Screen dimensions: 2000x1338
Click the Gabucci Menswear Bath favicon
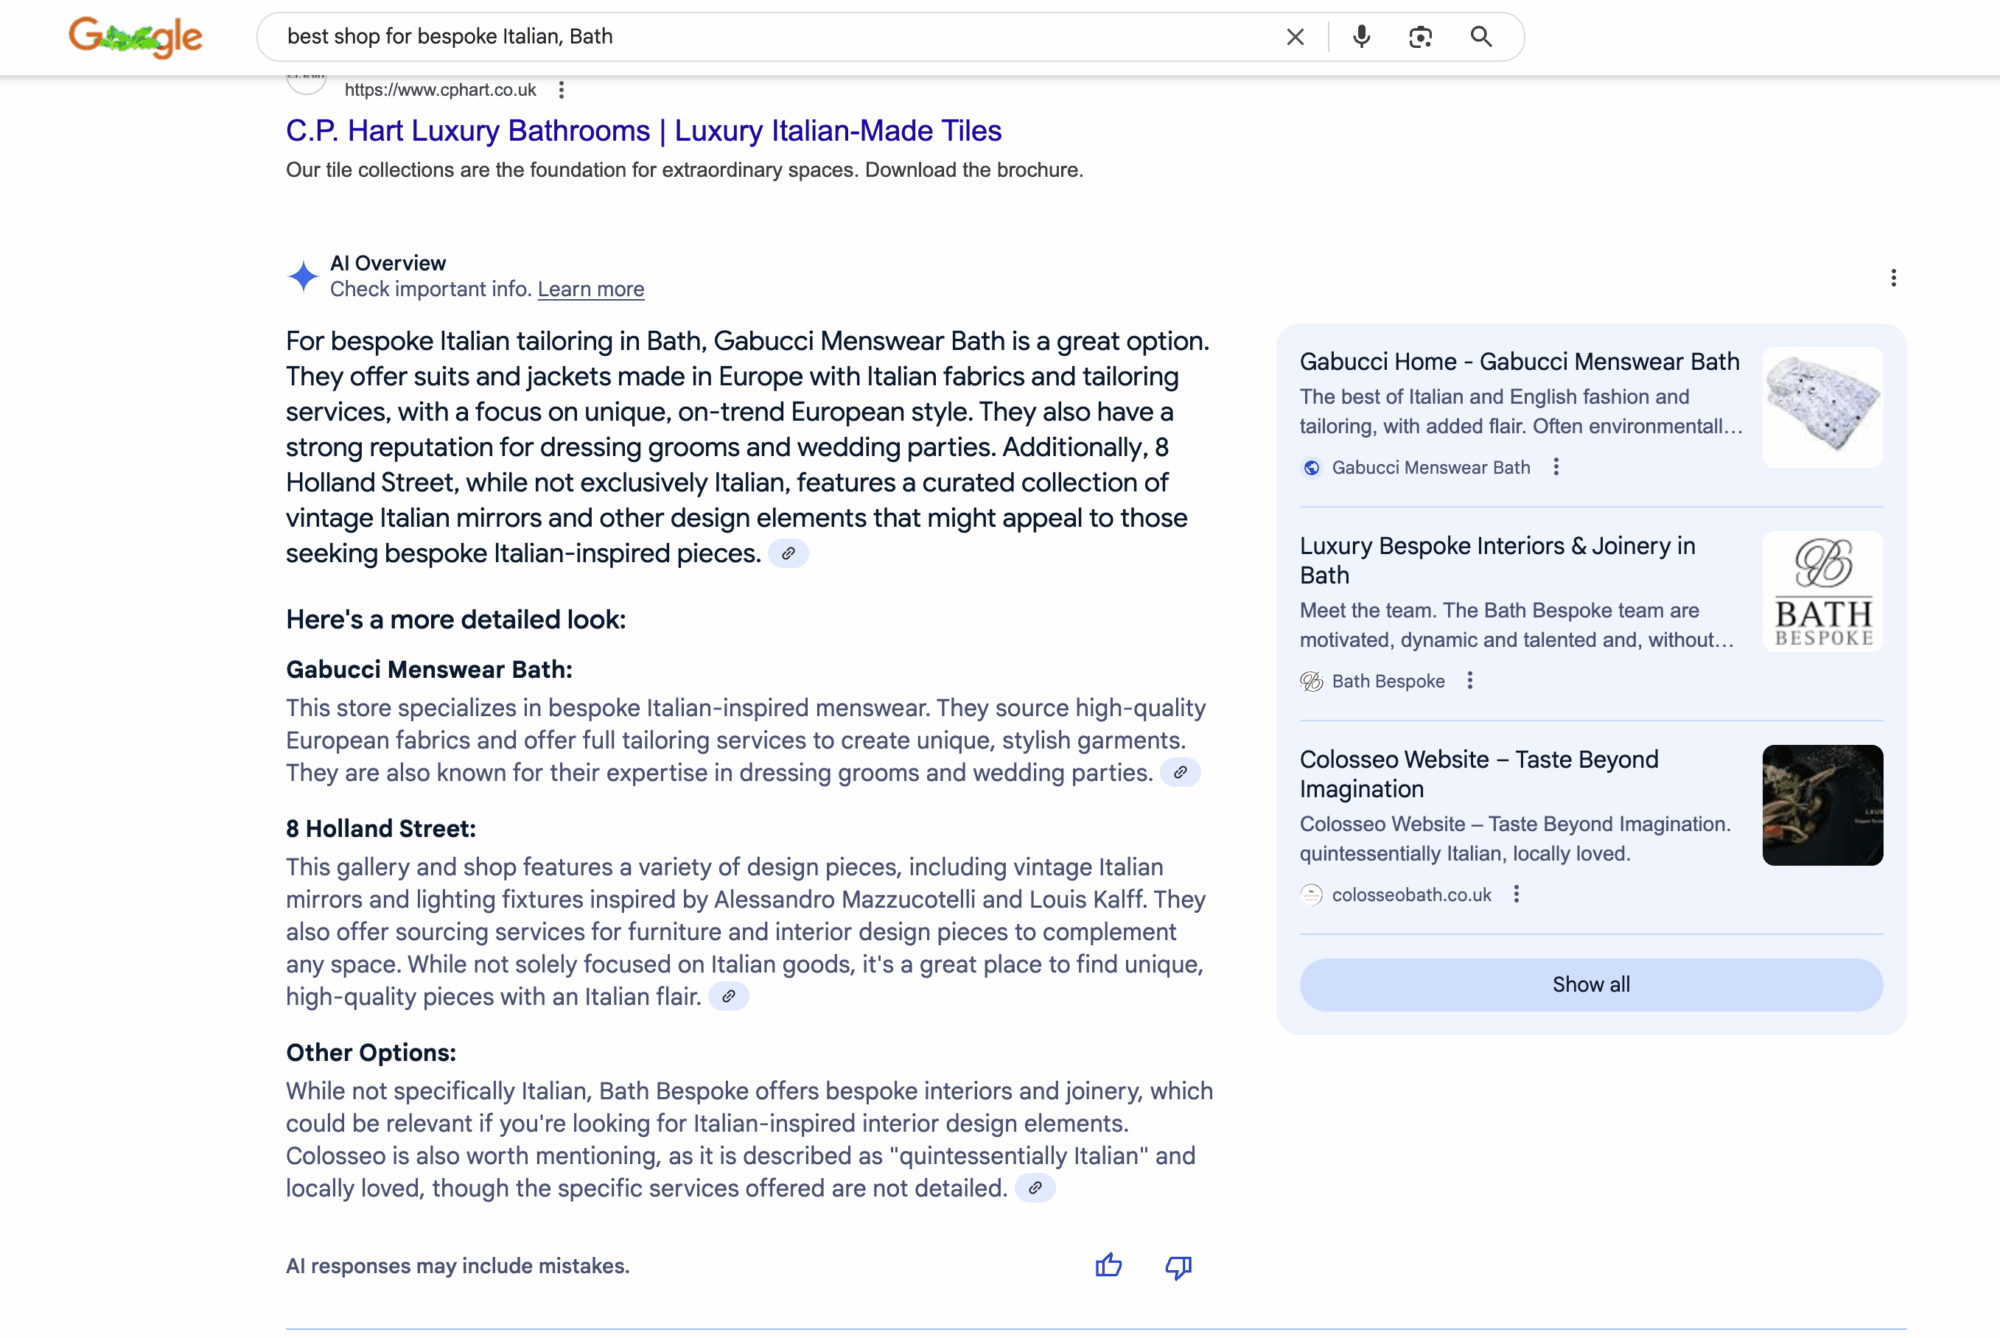(x=1311, y=467)
